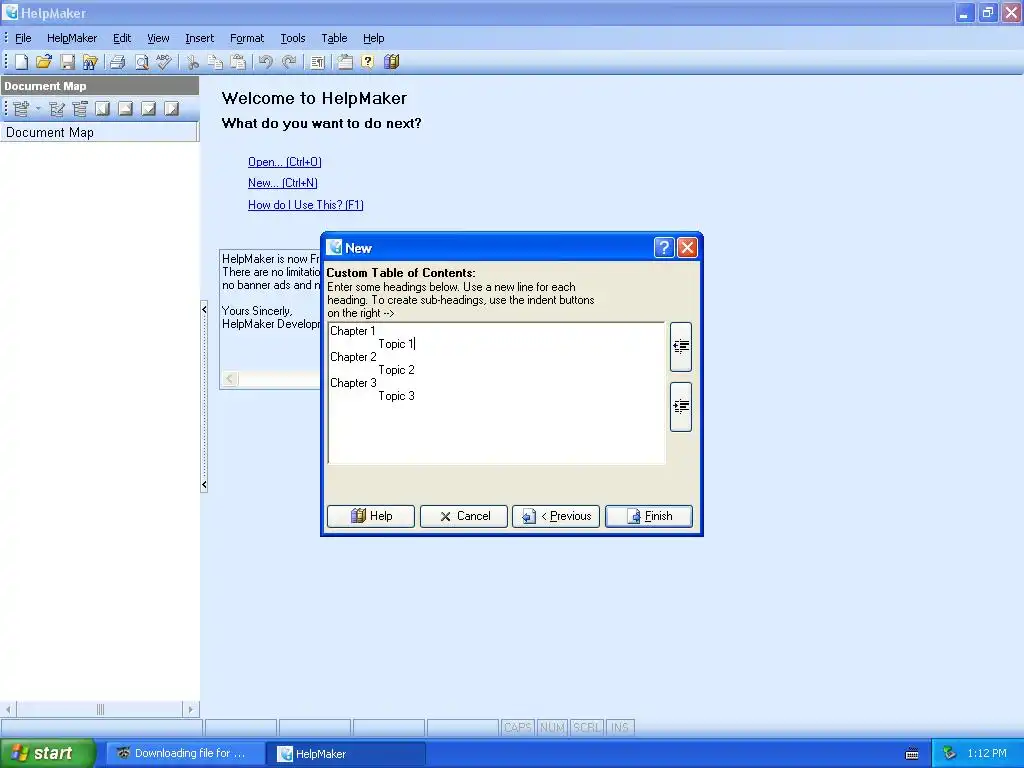The width and height of the screenshot is (1024, 768).
Task: Click the binoculars folder search icon
Action: pos(89,62)
